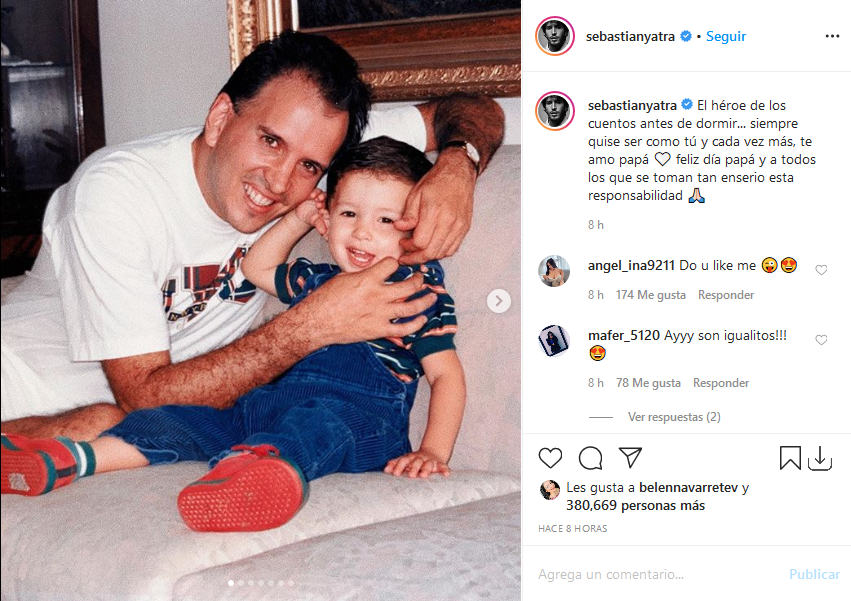851x601 pixels.
Task: Open the three-dot more options menu
Action: click(832, 36)
